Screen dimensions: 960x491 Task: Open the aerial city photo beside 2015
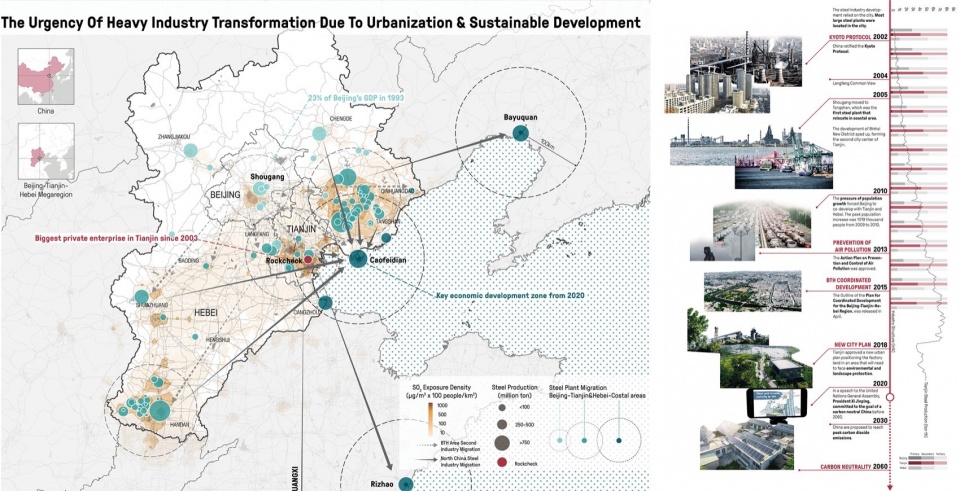click(x=752, y=291)
